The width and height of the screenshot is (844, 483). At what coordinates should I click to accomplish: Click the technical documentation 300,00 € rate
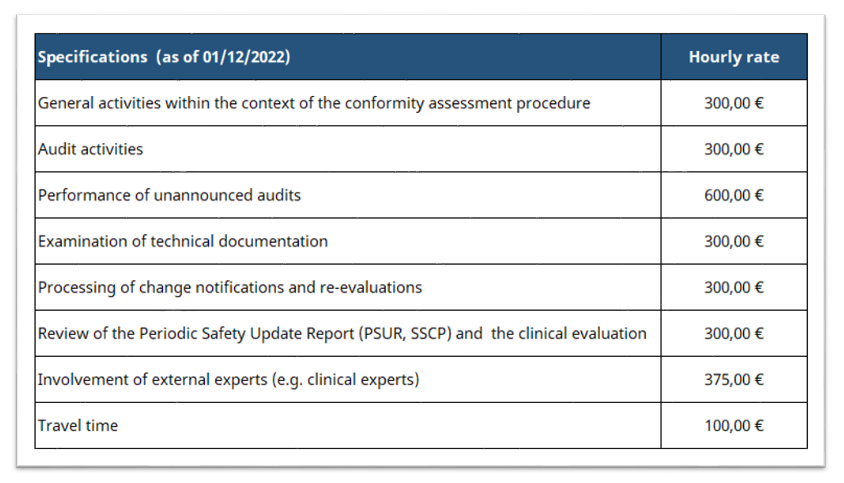(x=733, y=241)
